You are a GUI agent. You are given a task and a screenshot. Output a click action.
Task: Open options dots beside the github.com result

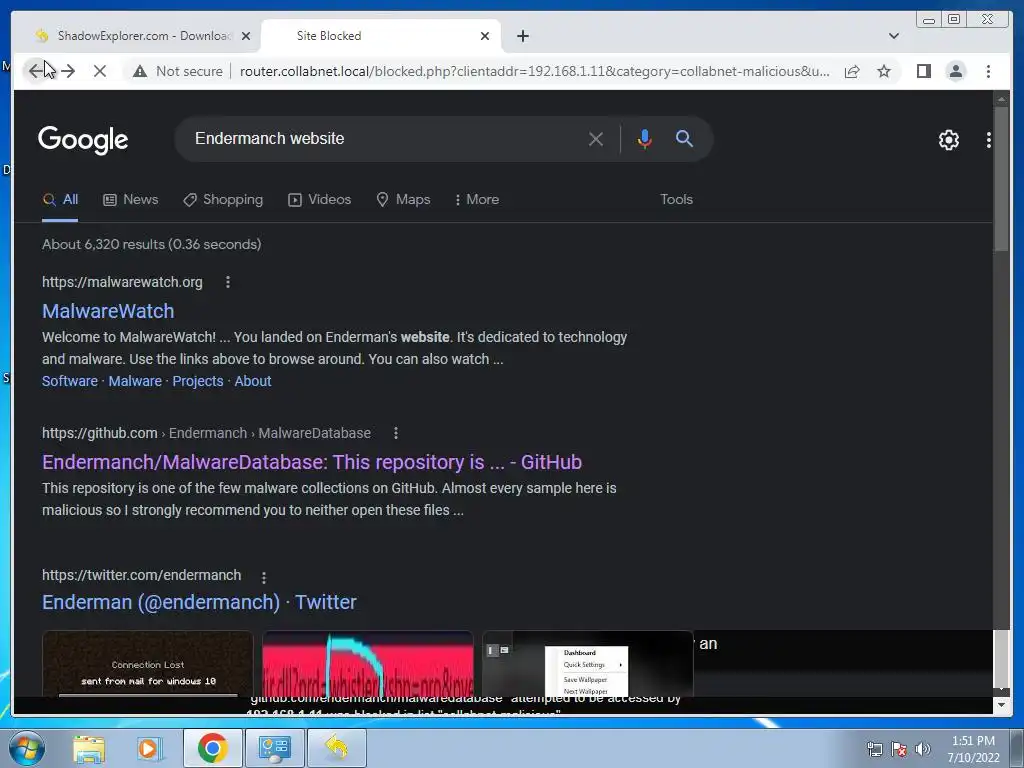pos(396,433)
